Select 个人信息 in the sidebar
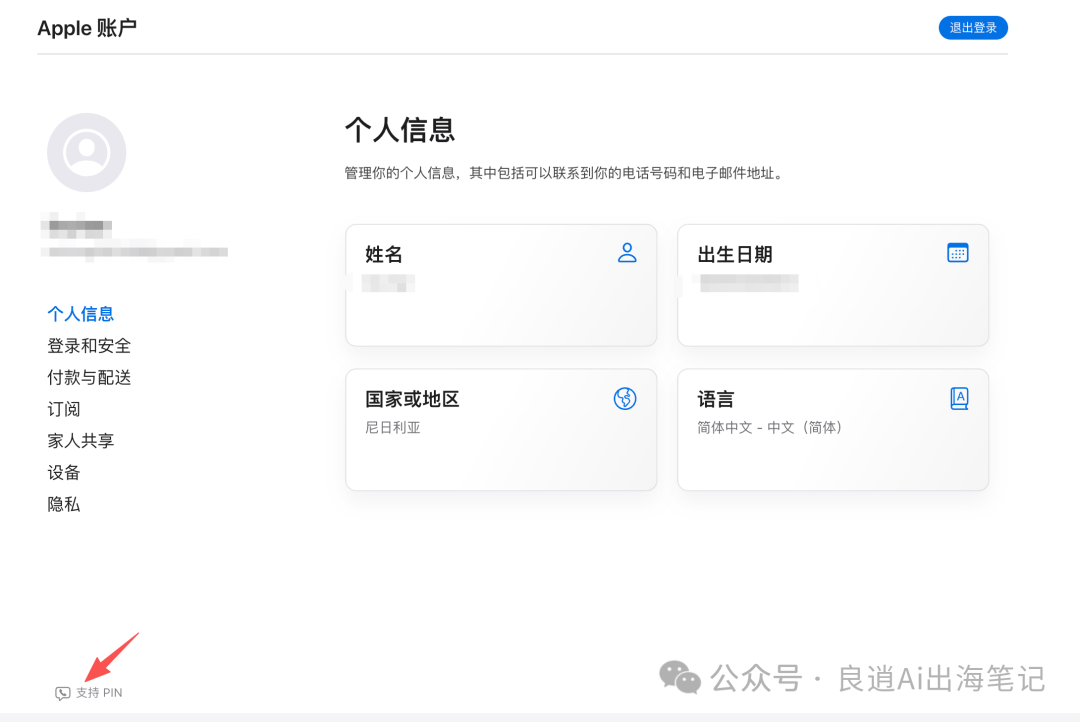 coord(81,314)
